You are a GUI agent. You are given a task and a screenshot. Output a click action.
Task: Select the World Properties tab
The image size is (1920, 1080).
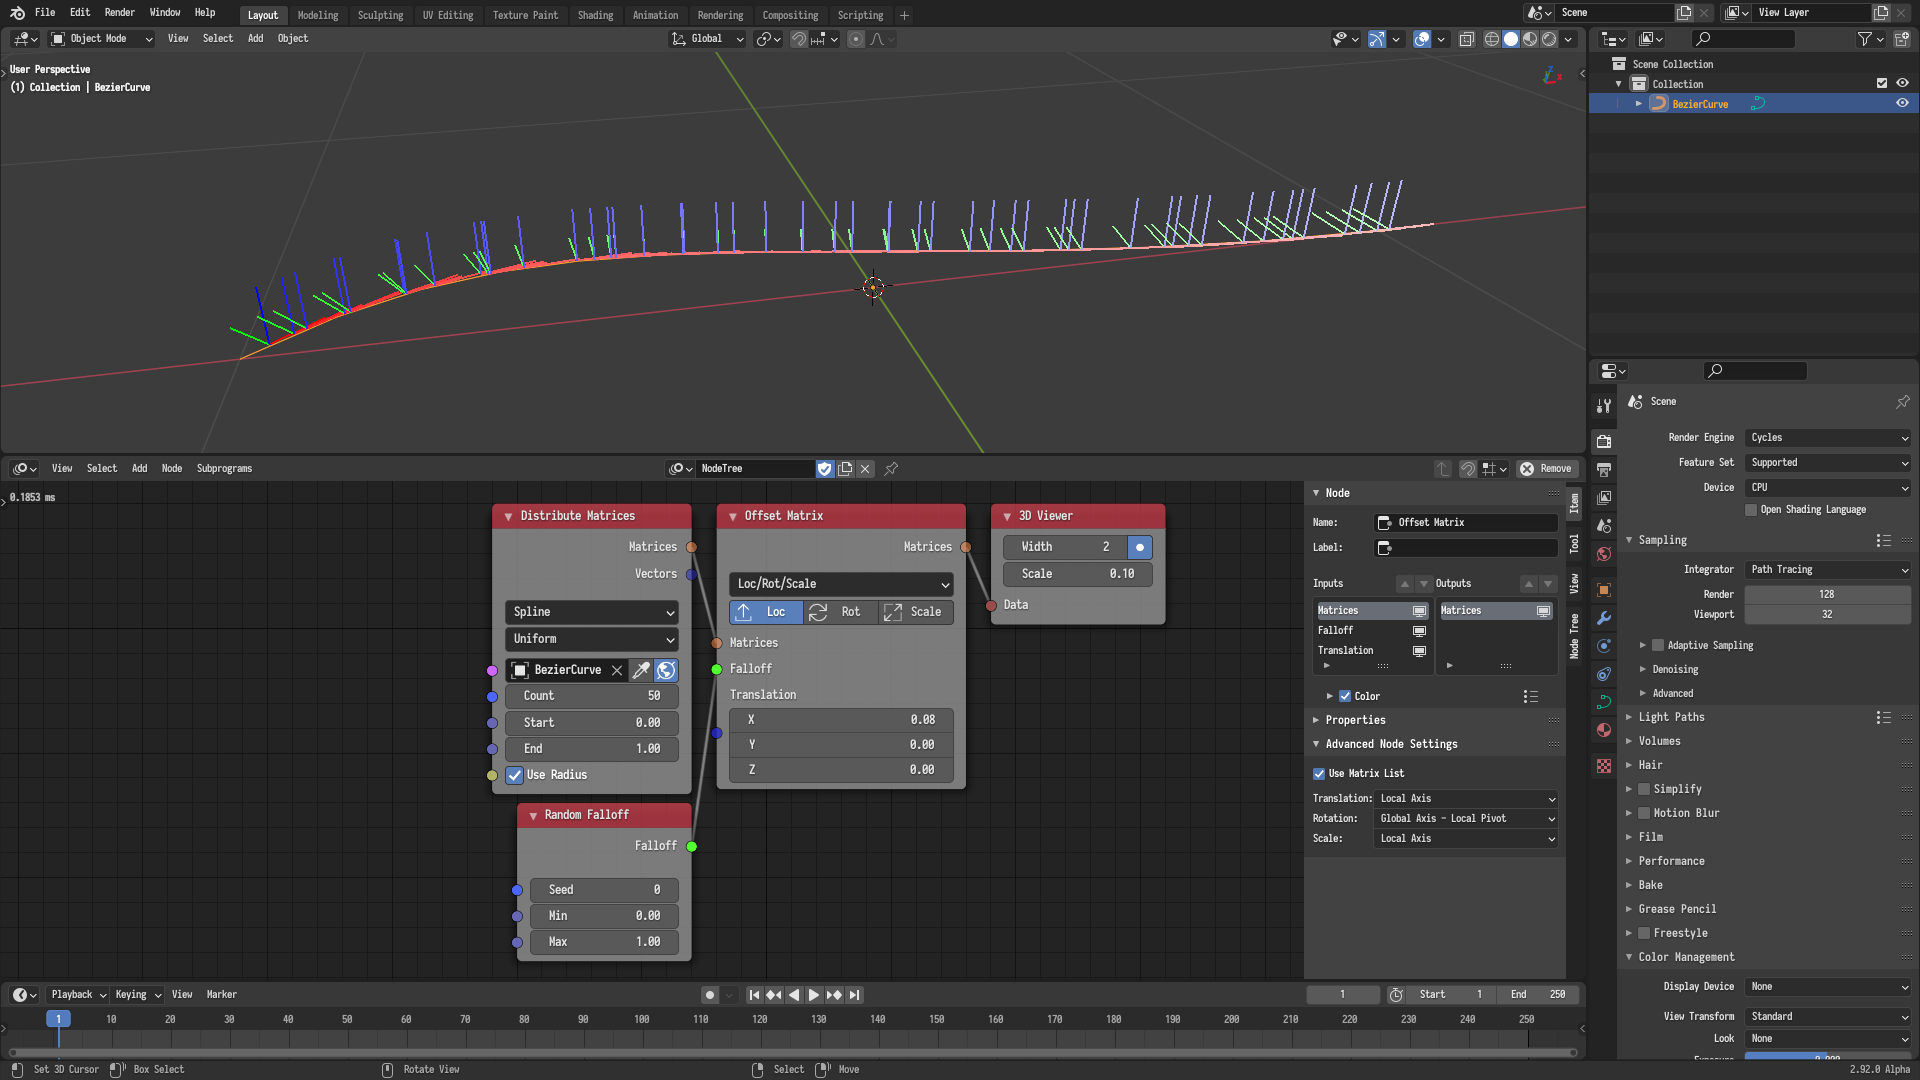pos(1604,555)
